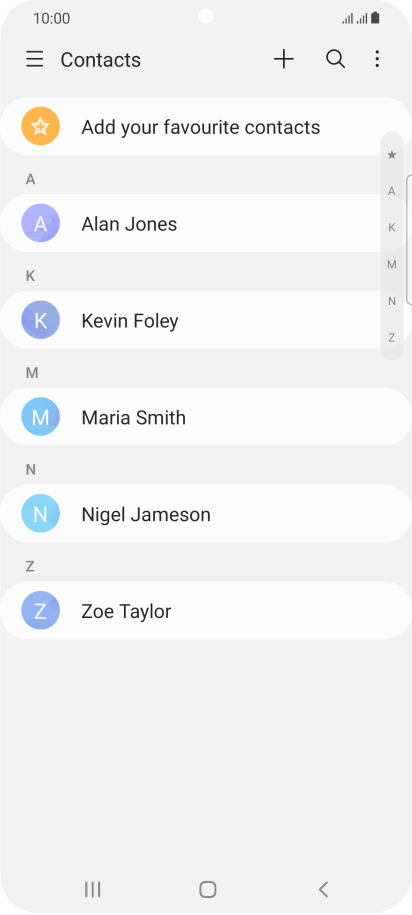
Task: Open the contacts search magnifier
Action: [x=336, y=59]
